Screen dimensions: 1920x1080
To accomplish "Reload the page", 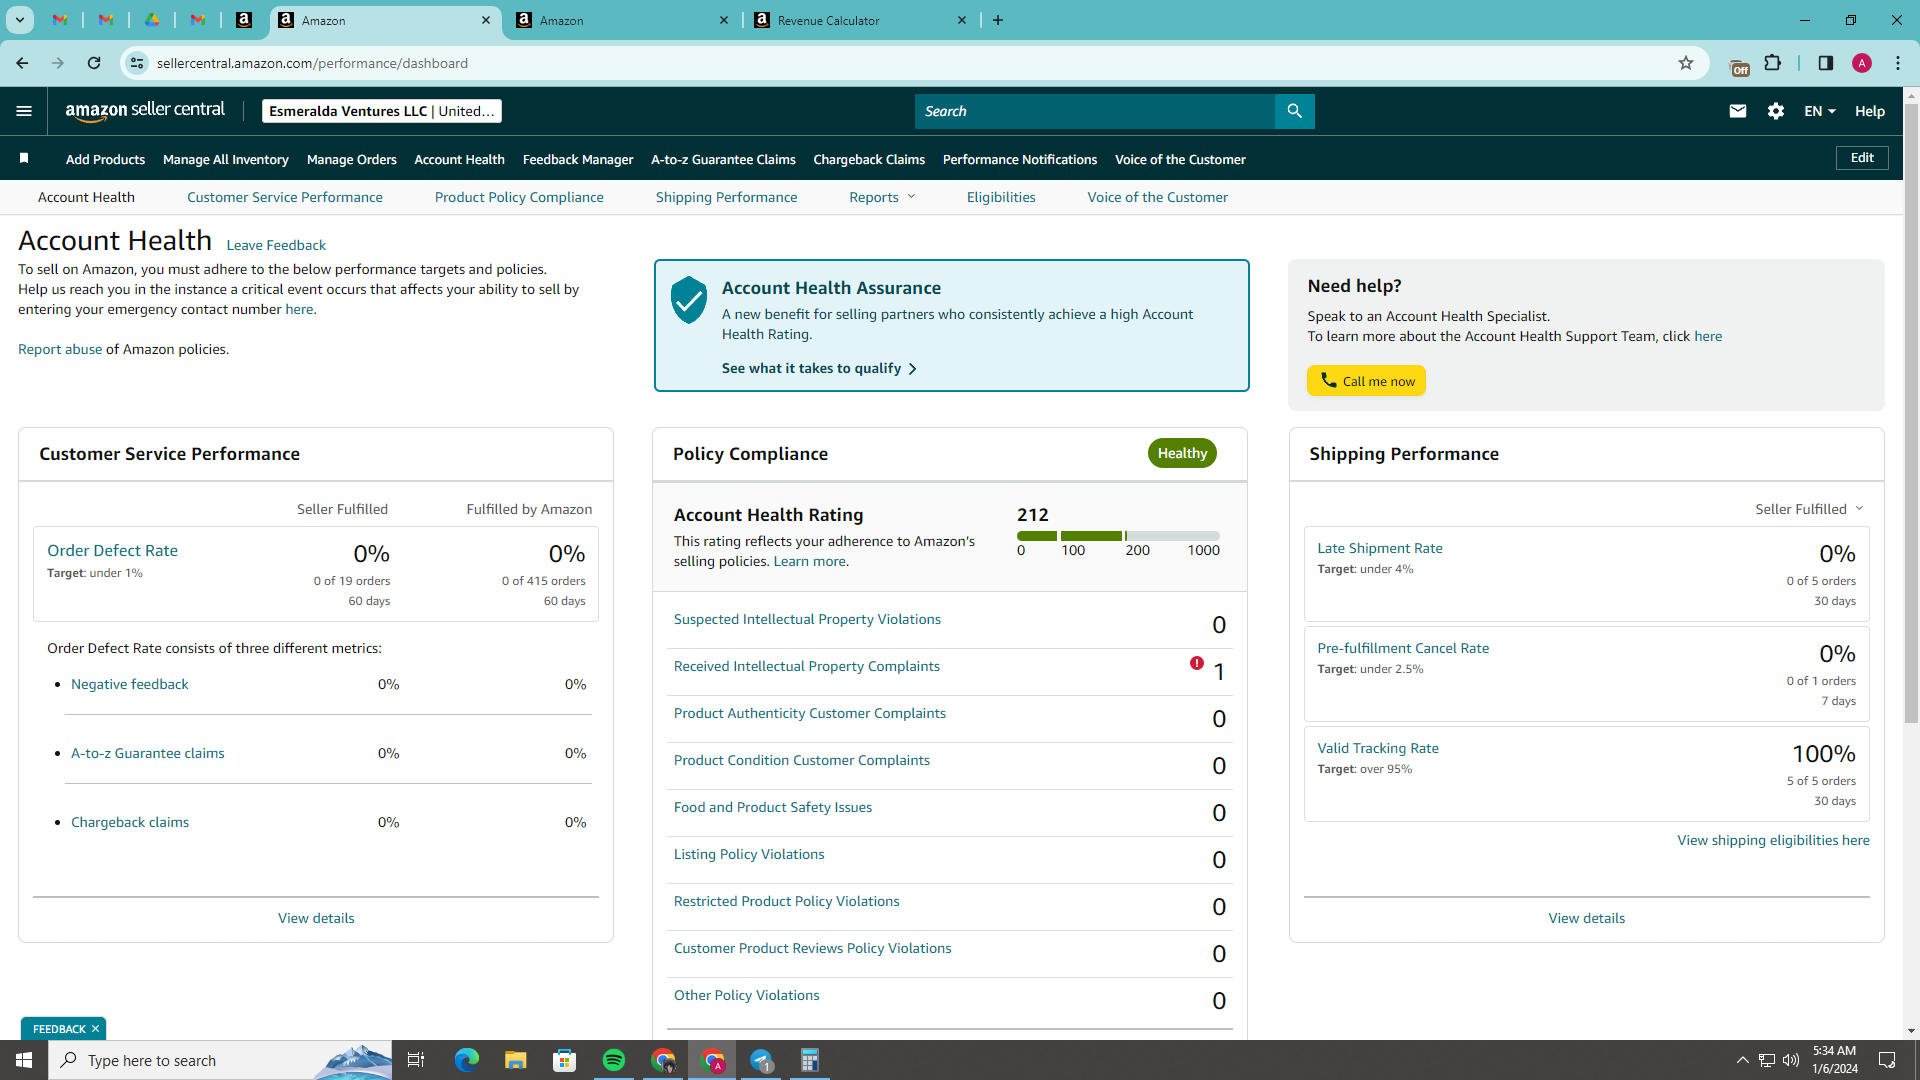I will 94,63.
